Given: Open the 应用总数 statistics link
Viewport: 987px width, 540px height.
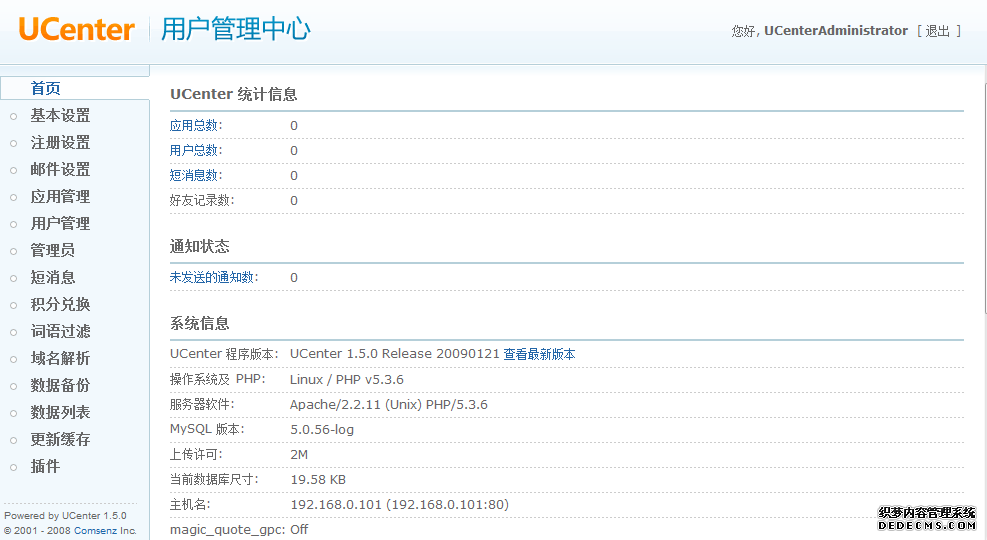Looking at the screenshot, I should (x=195, y=126).
